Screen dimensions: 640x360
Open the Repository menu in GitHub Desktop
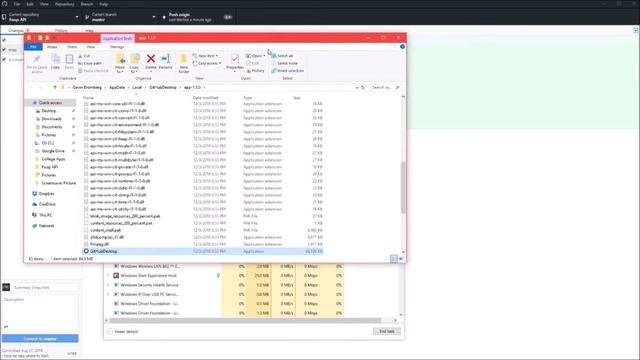[x=64, y=4]
